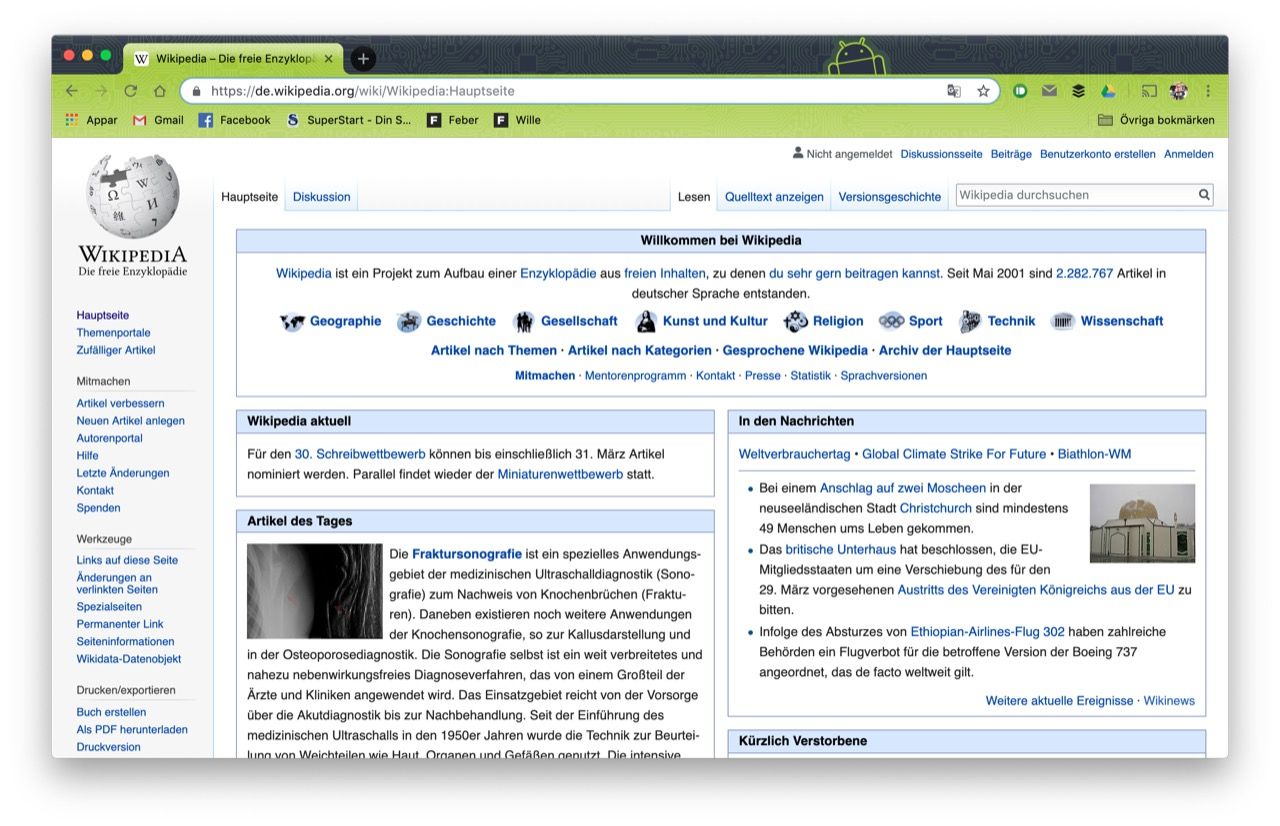Close the Wikipedia browser tab
1280x826 pixels.
pos(329,59)
